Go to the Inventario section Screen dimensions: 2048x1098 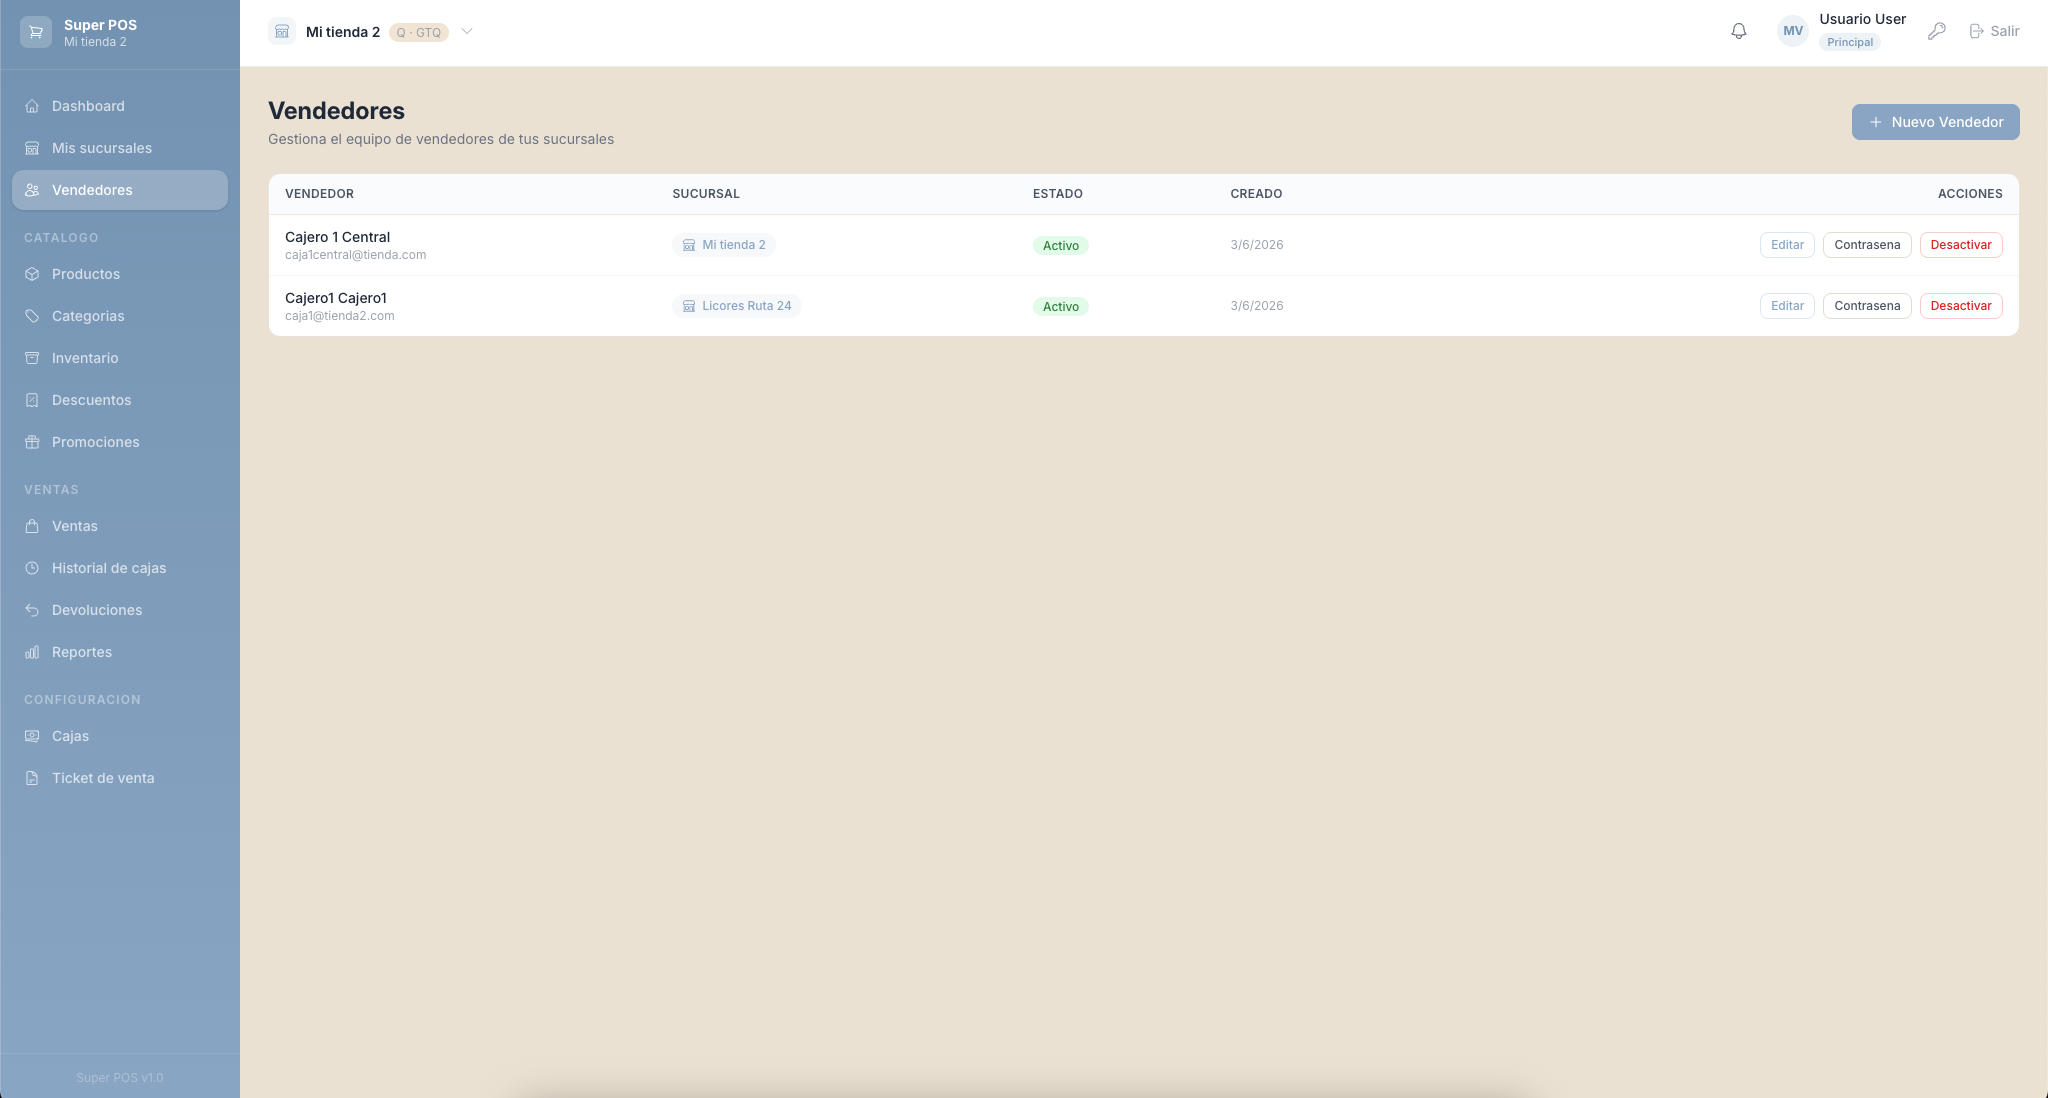84,358
